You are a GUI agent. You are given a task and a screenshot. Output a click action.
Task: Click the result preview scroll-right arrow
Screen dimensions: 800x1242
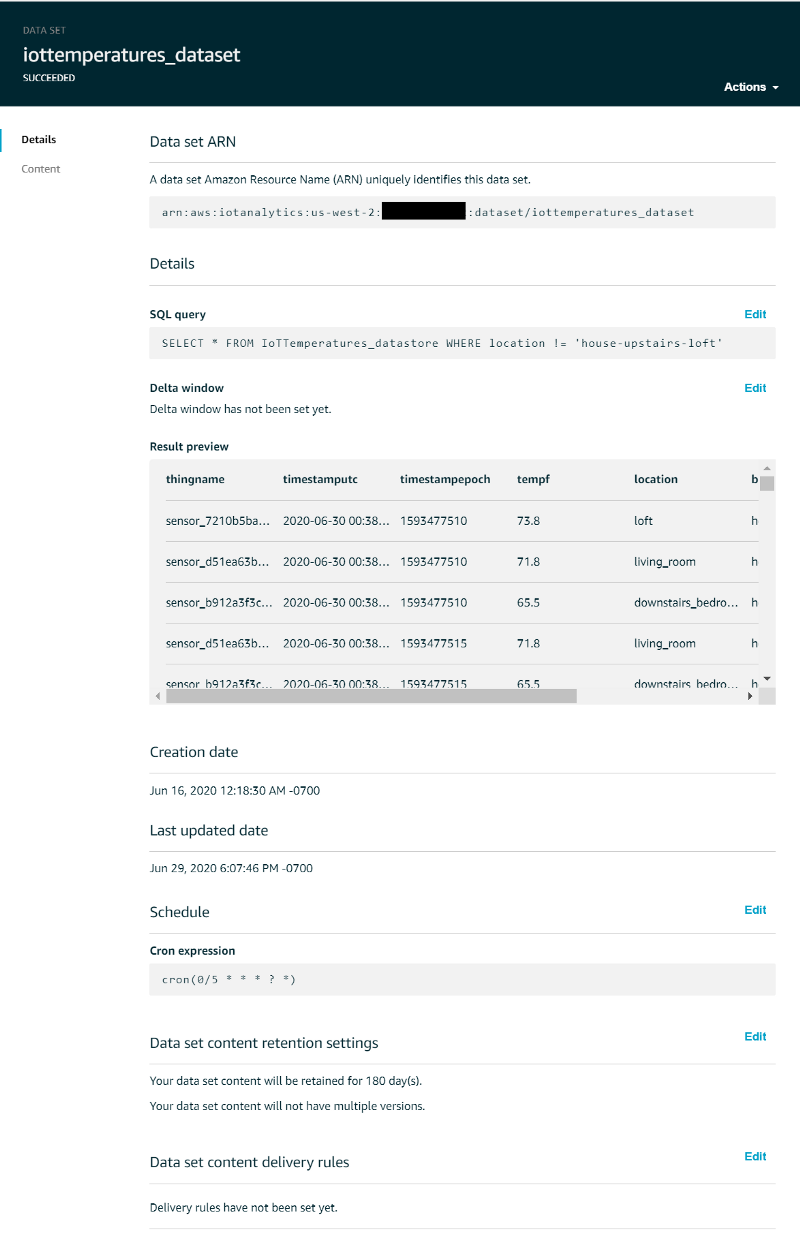751,696
